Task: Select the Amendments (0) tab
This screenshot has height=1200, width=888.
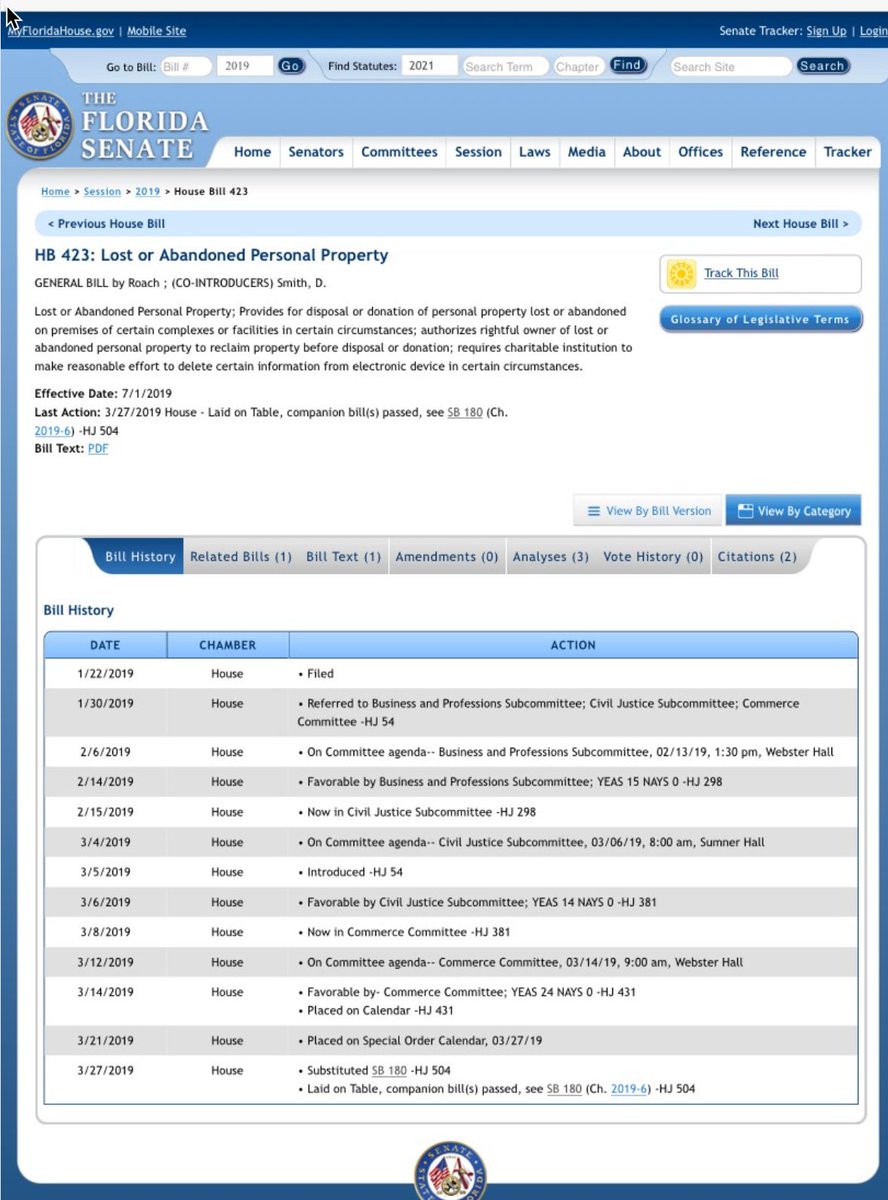Action: coord(447,557)
